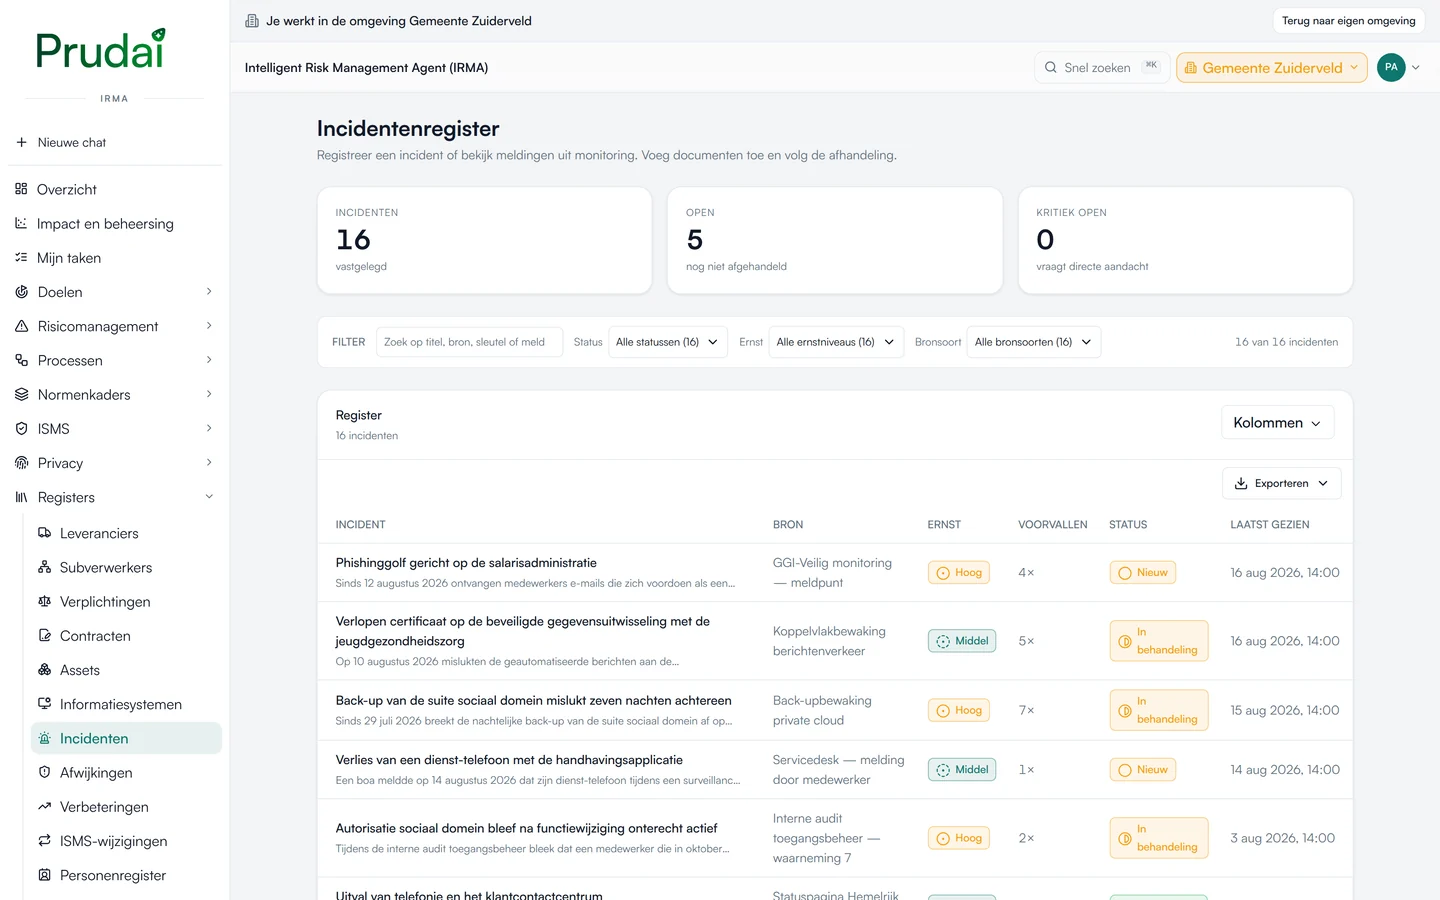Viewport: 1440px width, 900px height.
Task: Click the Risicomanagement warning triangle icon
Action: pyautogui.click(x=21, y=326)
